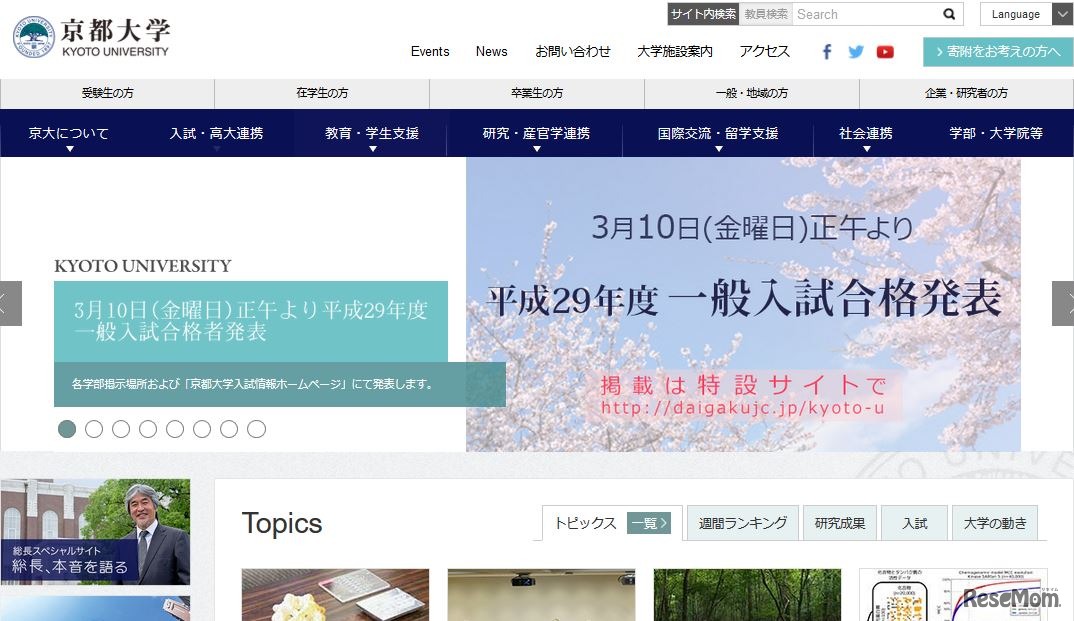Click the 寄附をお考えの方へ button
Image resolution: width=1074 pixels, height=621 pixels.
click(997, 51)
